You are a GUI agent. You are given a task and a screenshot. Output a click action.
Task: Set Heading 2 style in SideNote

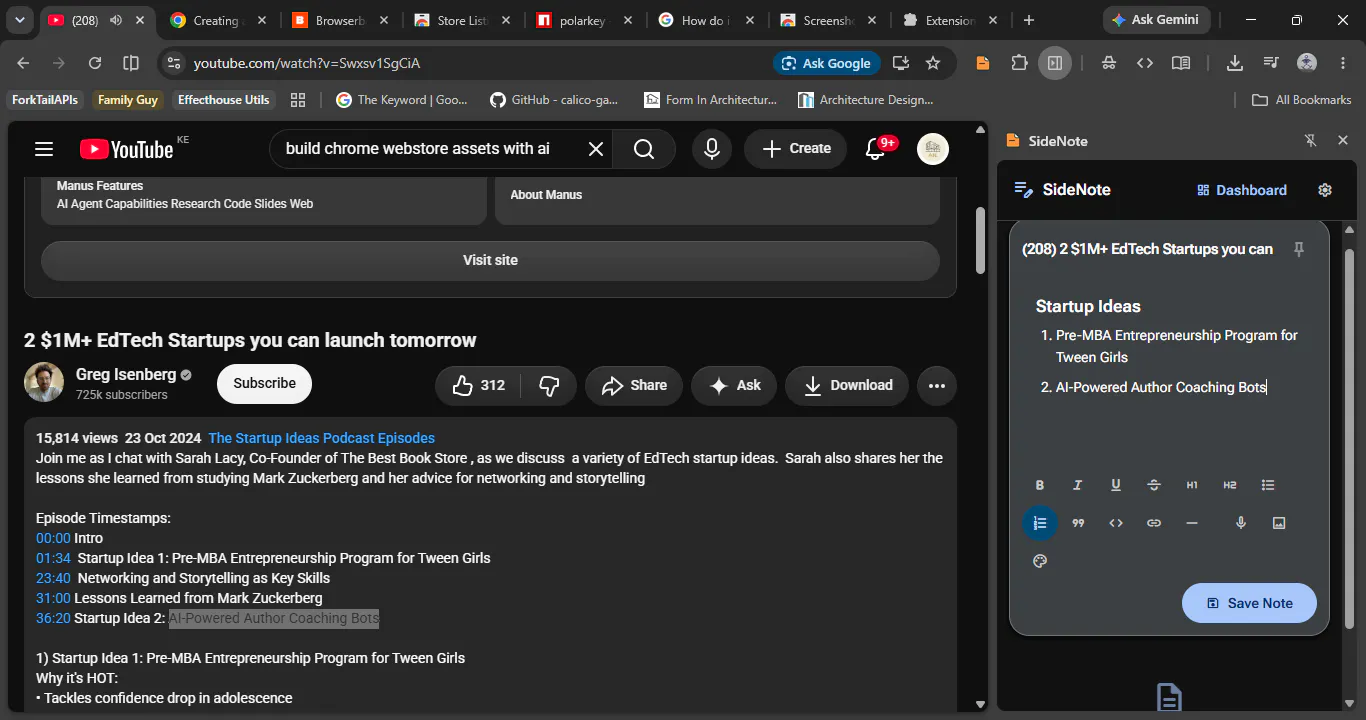click(x=1230, y=485)
